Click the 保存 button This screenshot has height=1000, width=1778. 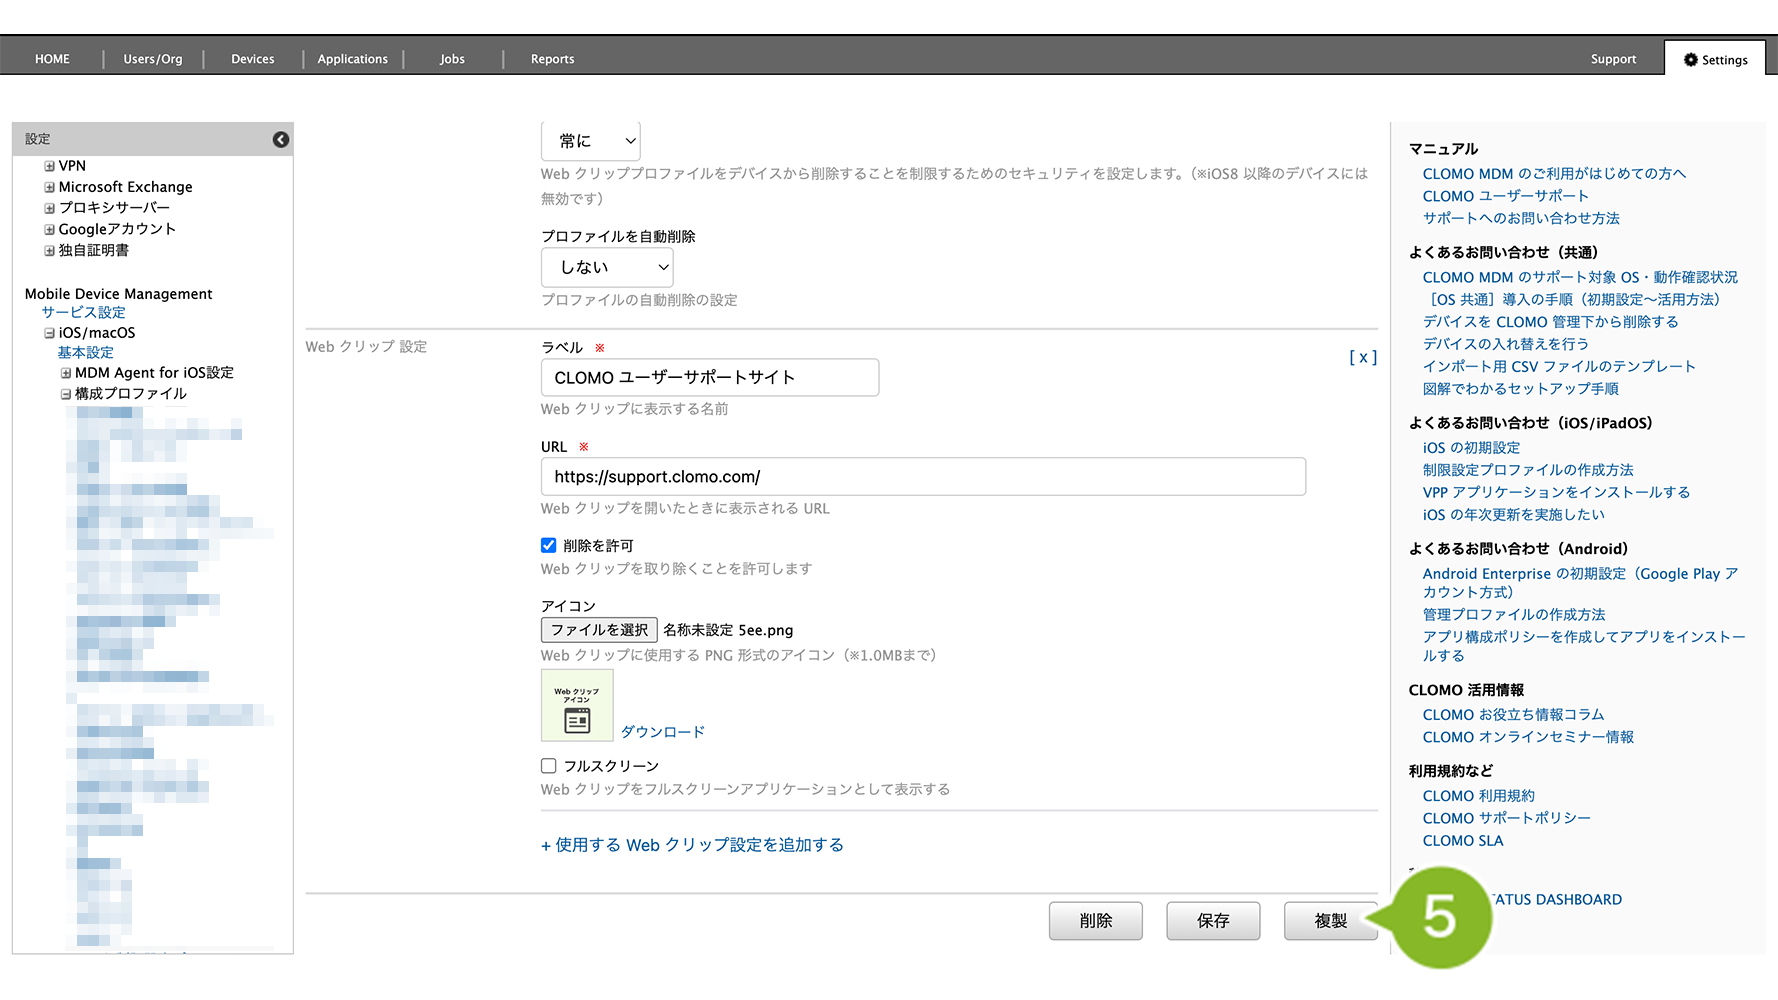(x=1213, y=921)
